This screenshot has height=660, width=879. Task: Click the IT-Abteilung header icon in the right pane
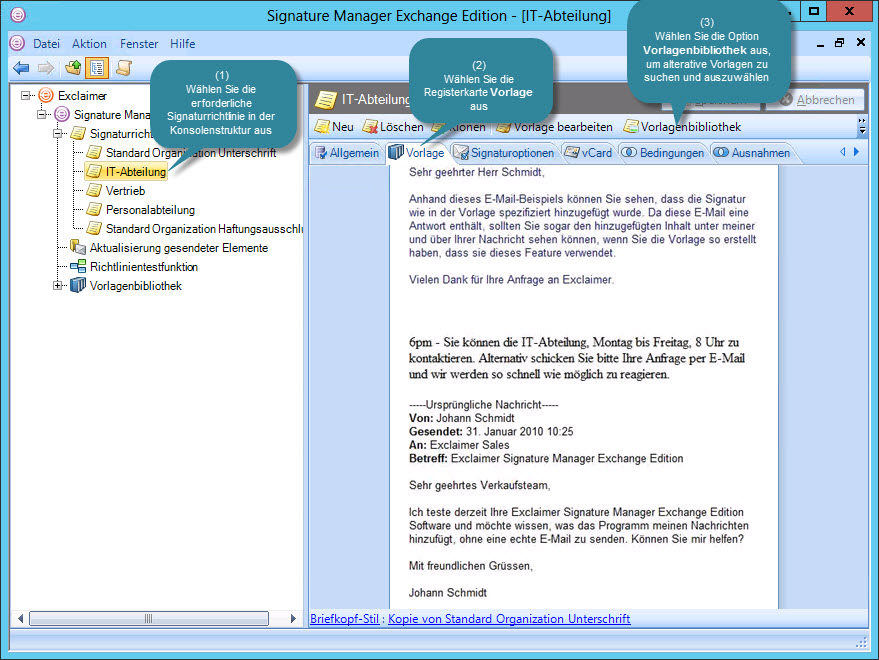[x=326, y=99]
